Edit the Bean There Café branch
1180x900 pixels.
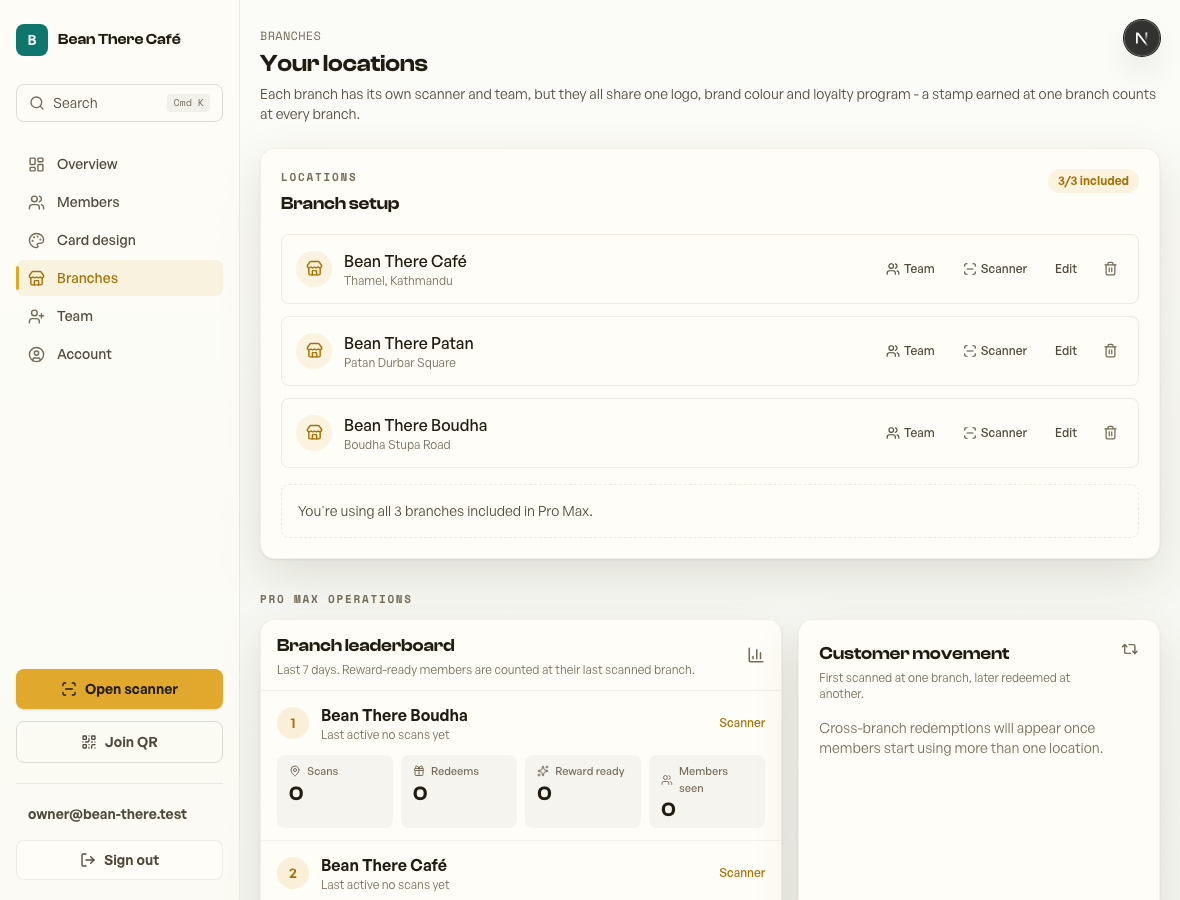pyautogui.click(x=1066, y=269)
